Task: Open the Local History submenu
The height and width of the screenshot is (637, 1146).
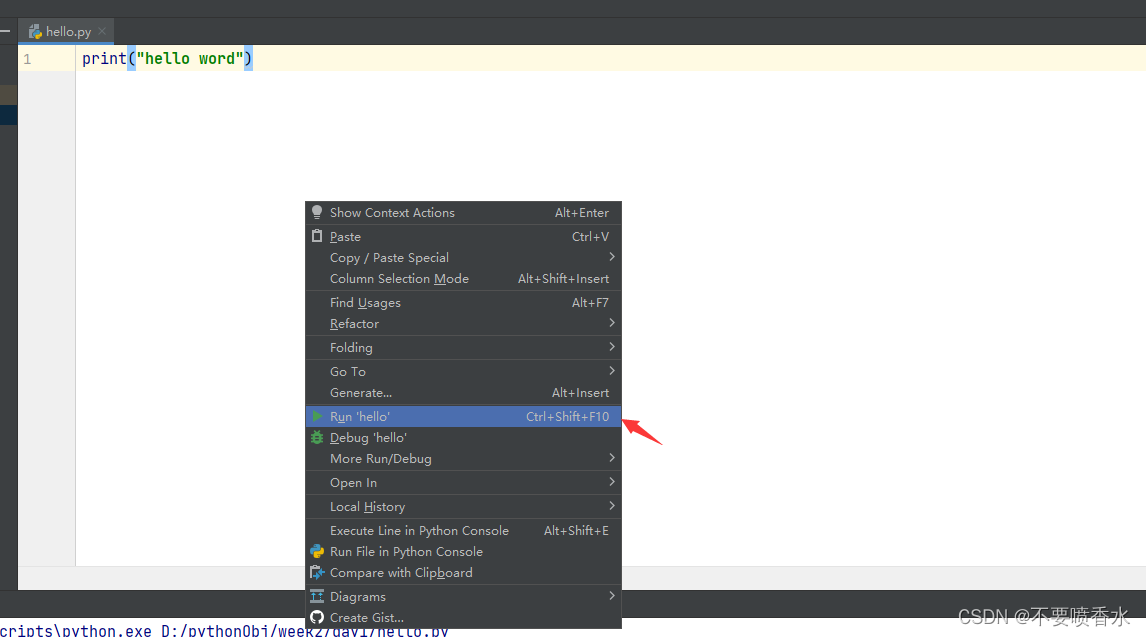Action: click(367, 506)
